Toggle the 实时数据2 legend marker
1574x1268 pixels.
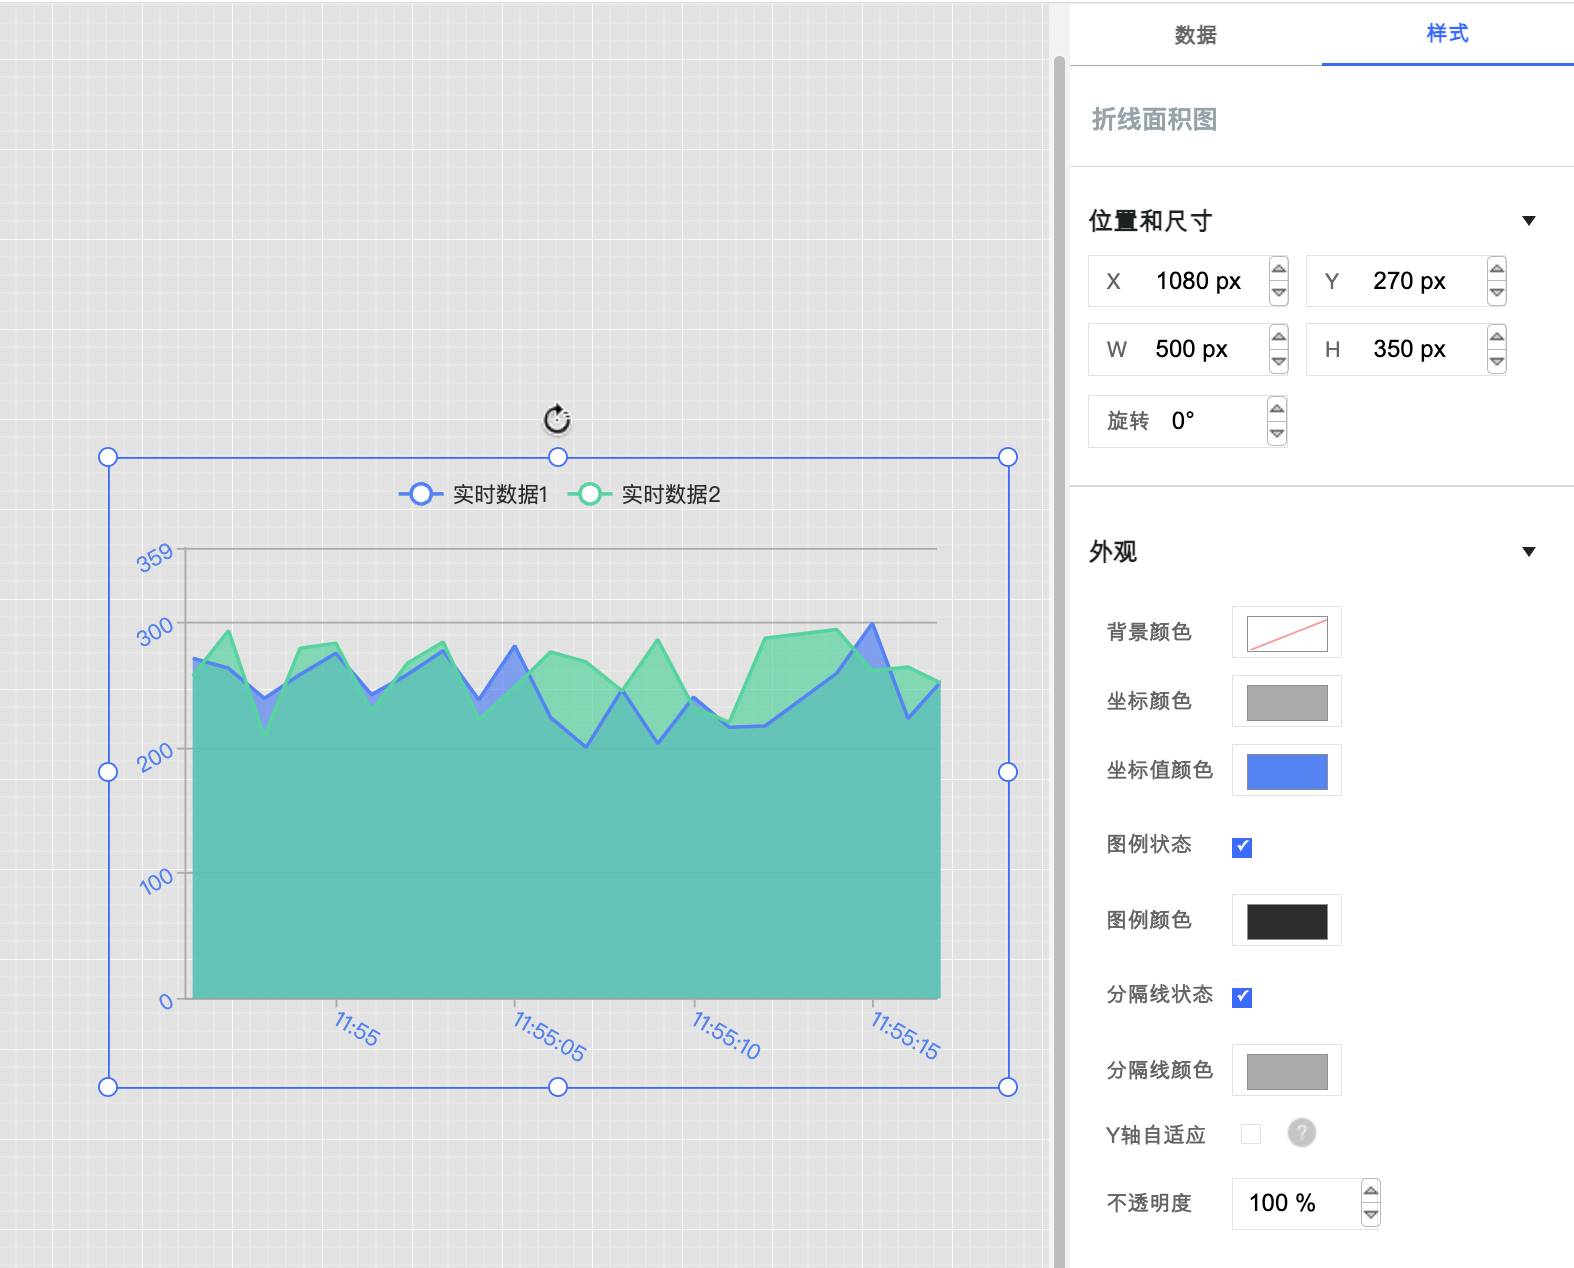(590, 494)
